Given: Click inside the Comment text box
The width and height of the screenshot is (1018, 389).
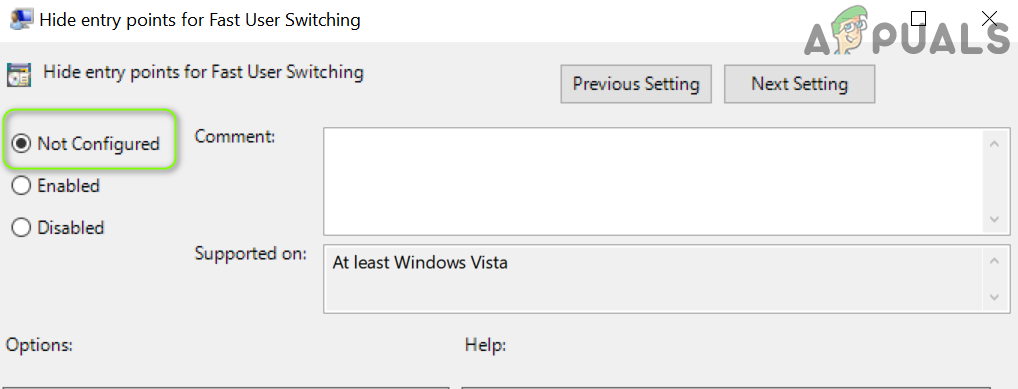Looking at the screenshot, I should point(652,181).
